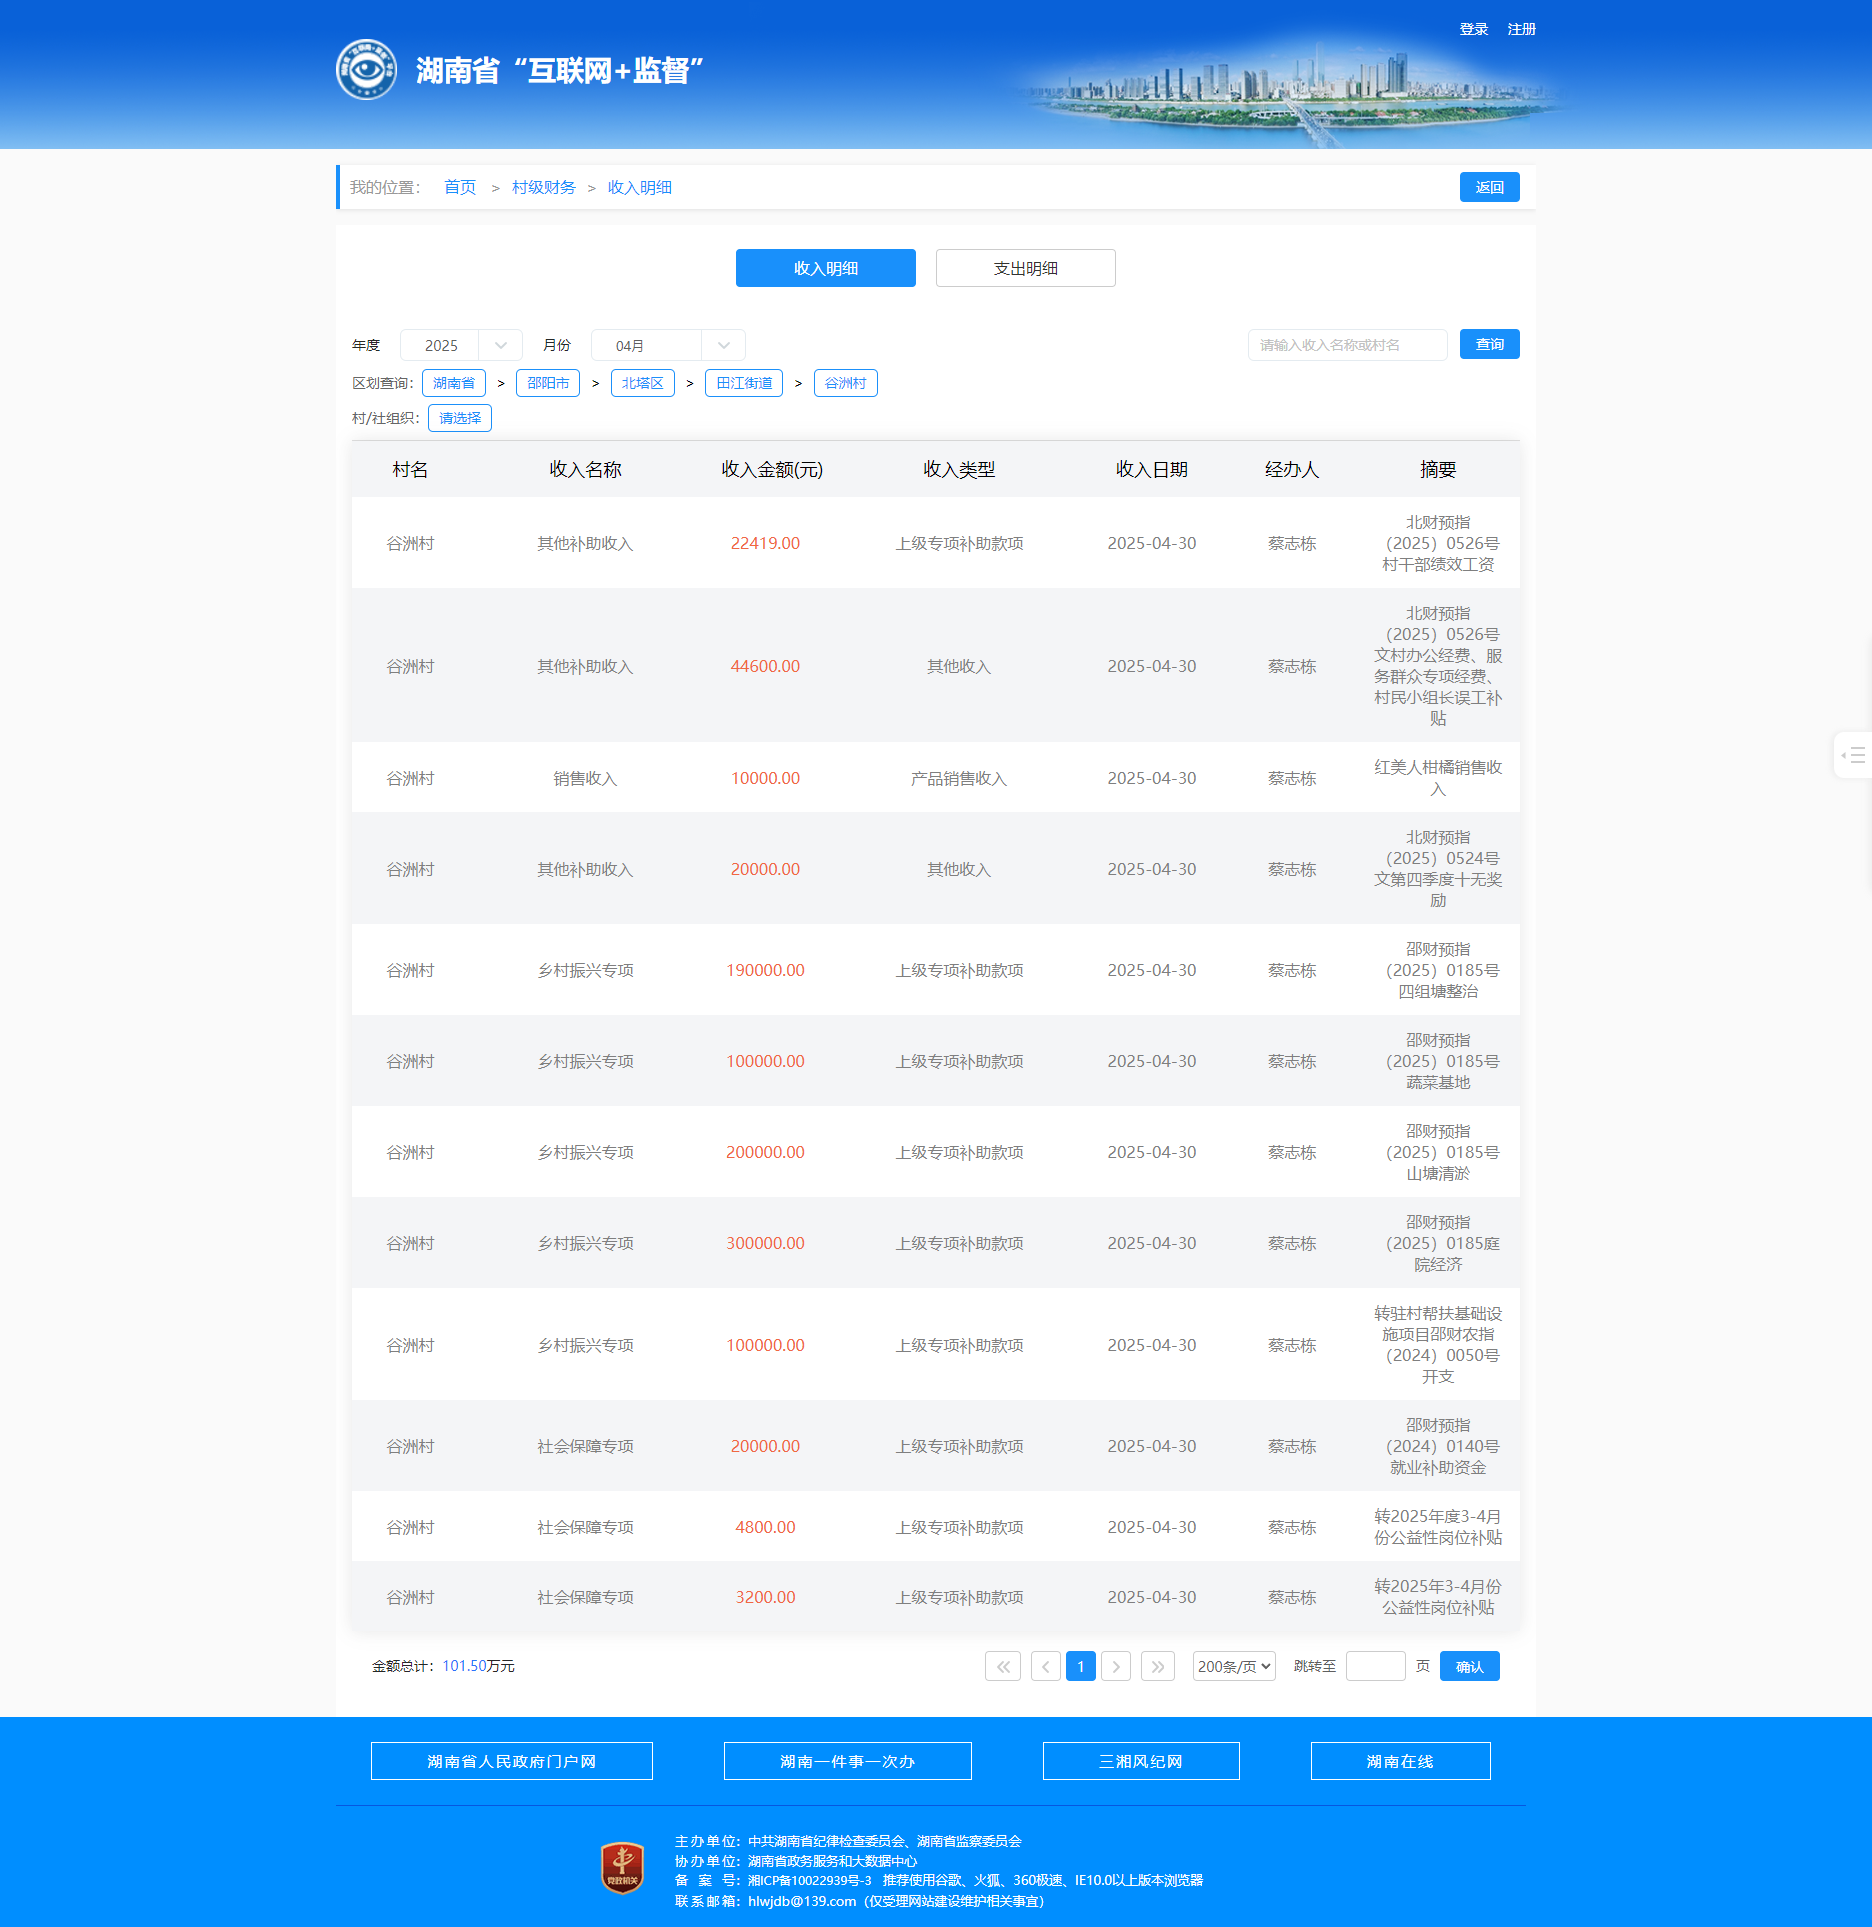The image size is (1872, 1927).
Task: Open the 村/社组织 请选择 selector
Action: pos(460,418)
